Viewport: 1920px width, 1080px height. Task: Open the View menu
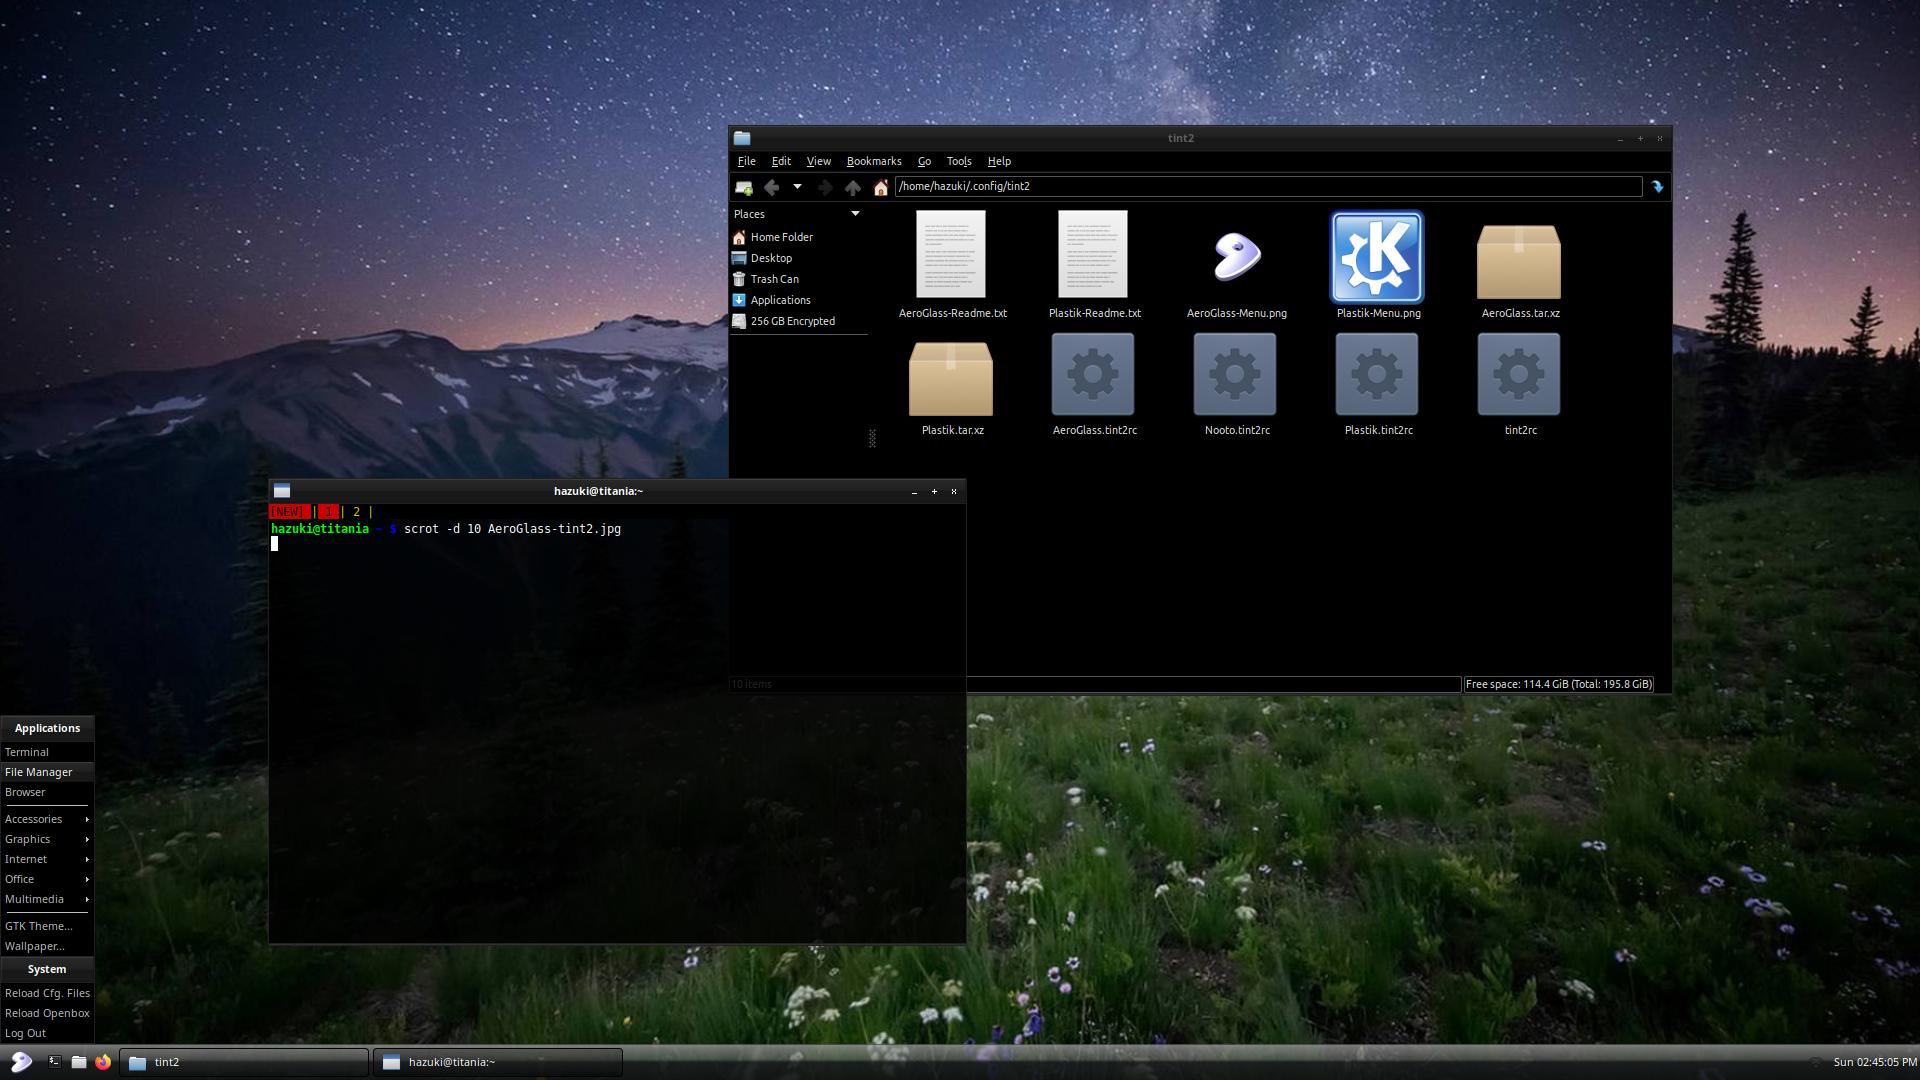(818, 161)
